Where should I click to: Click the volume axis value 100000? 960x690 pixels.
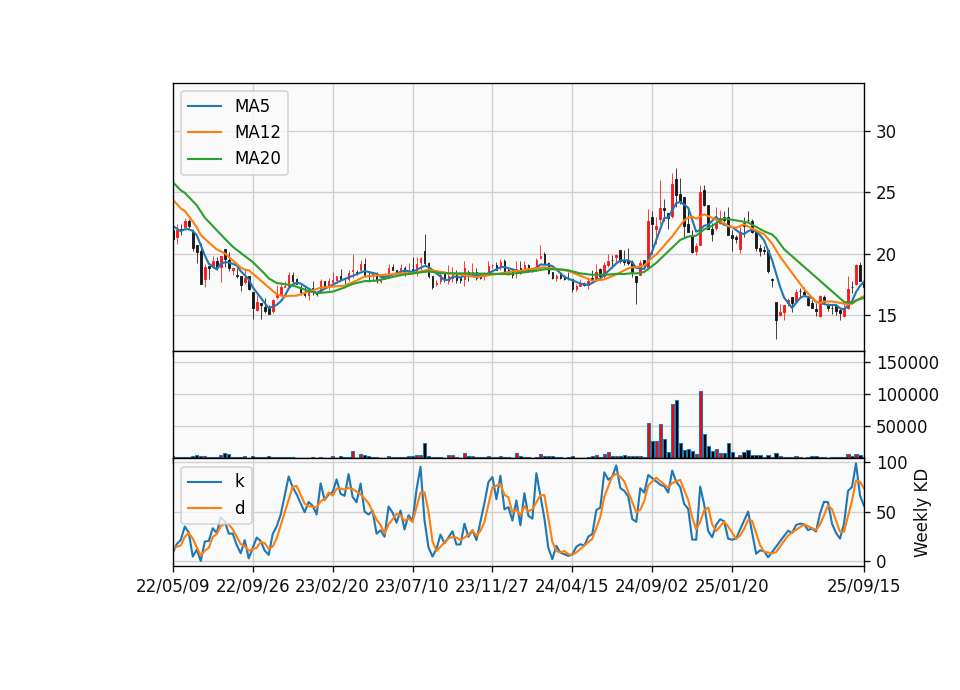[x=907, y=395]
